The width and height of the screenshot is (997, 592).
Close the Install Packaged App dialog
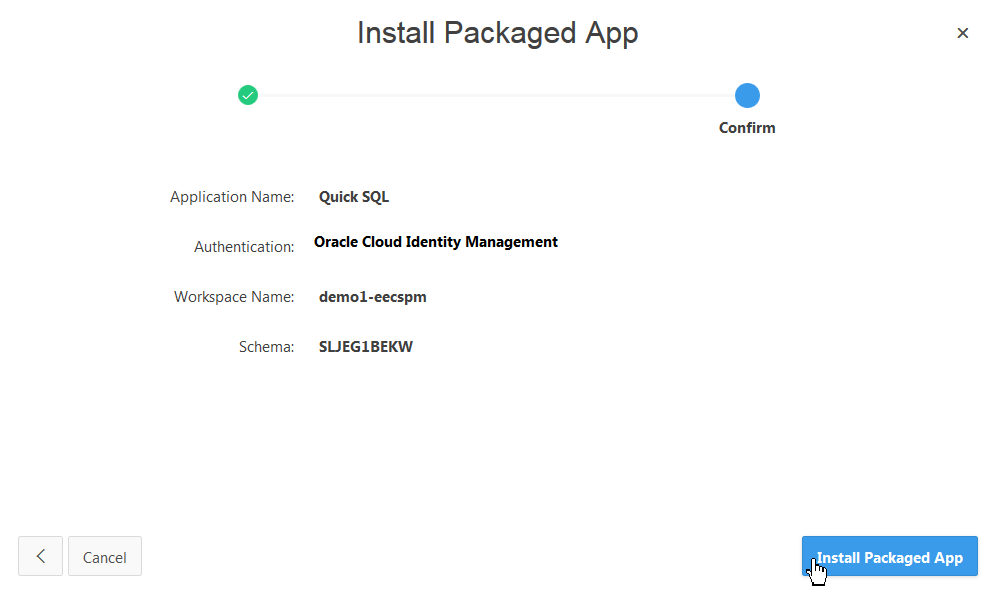point(963,33)
